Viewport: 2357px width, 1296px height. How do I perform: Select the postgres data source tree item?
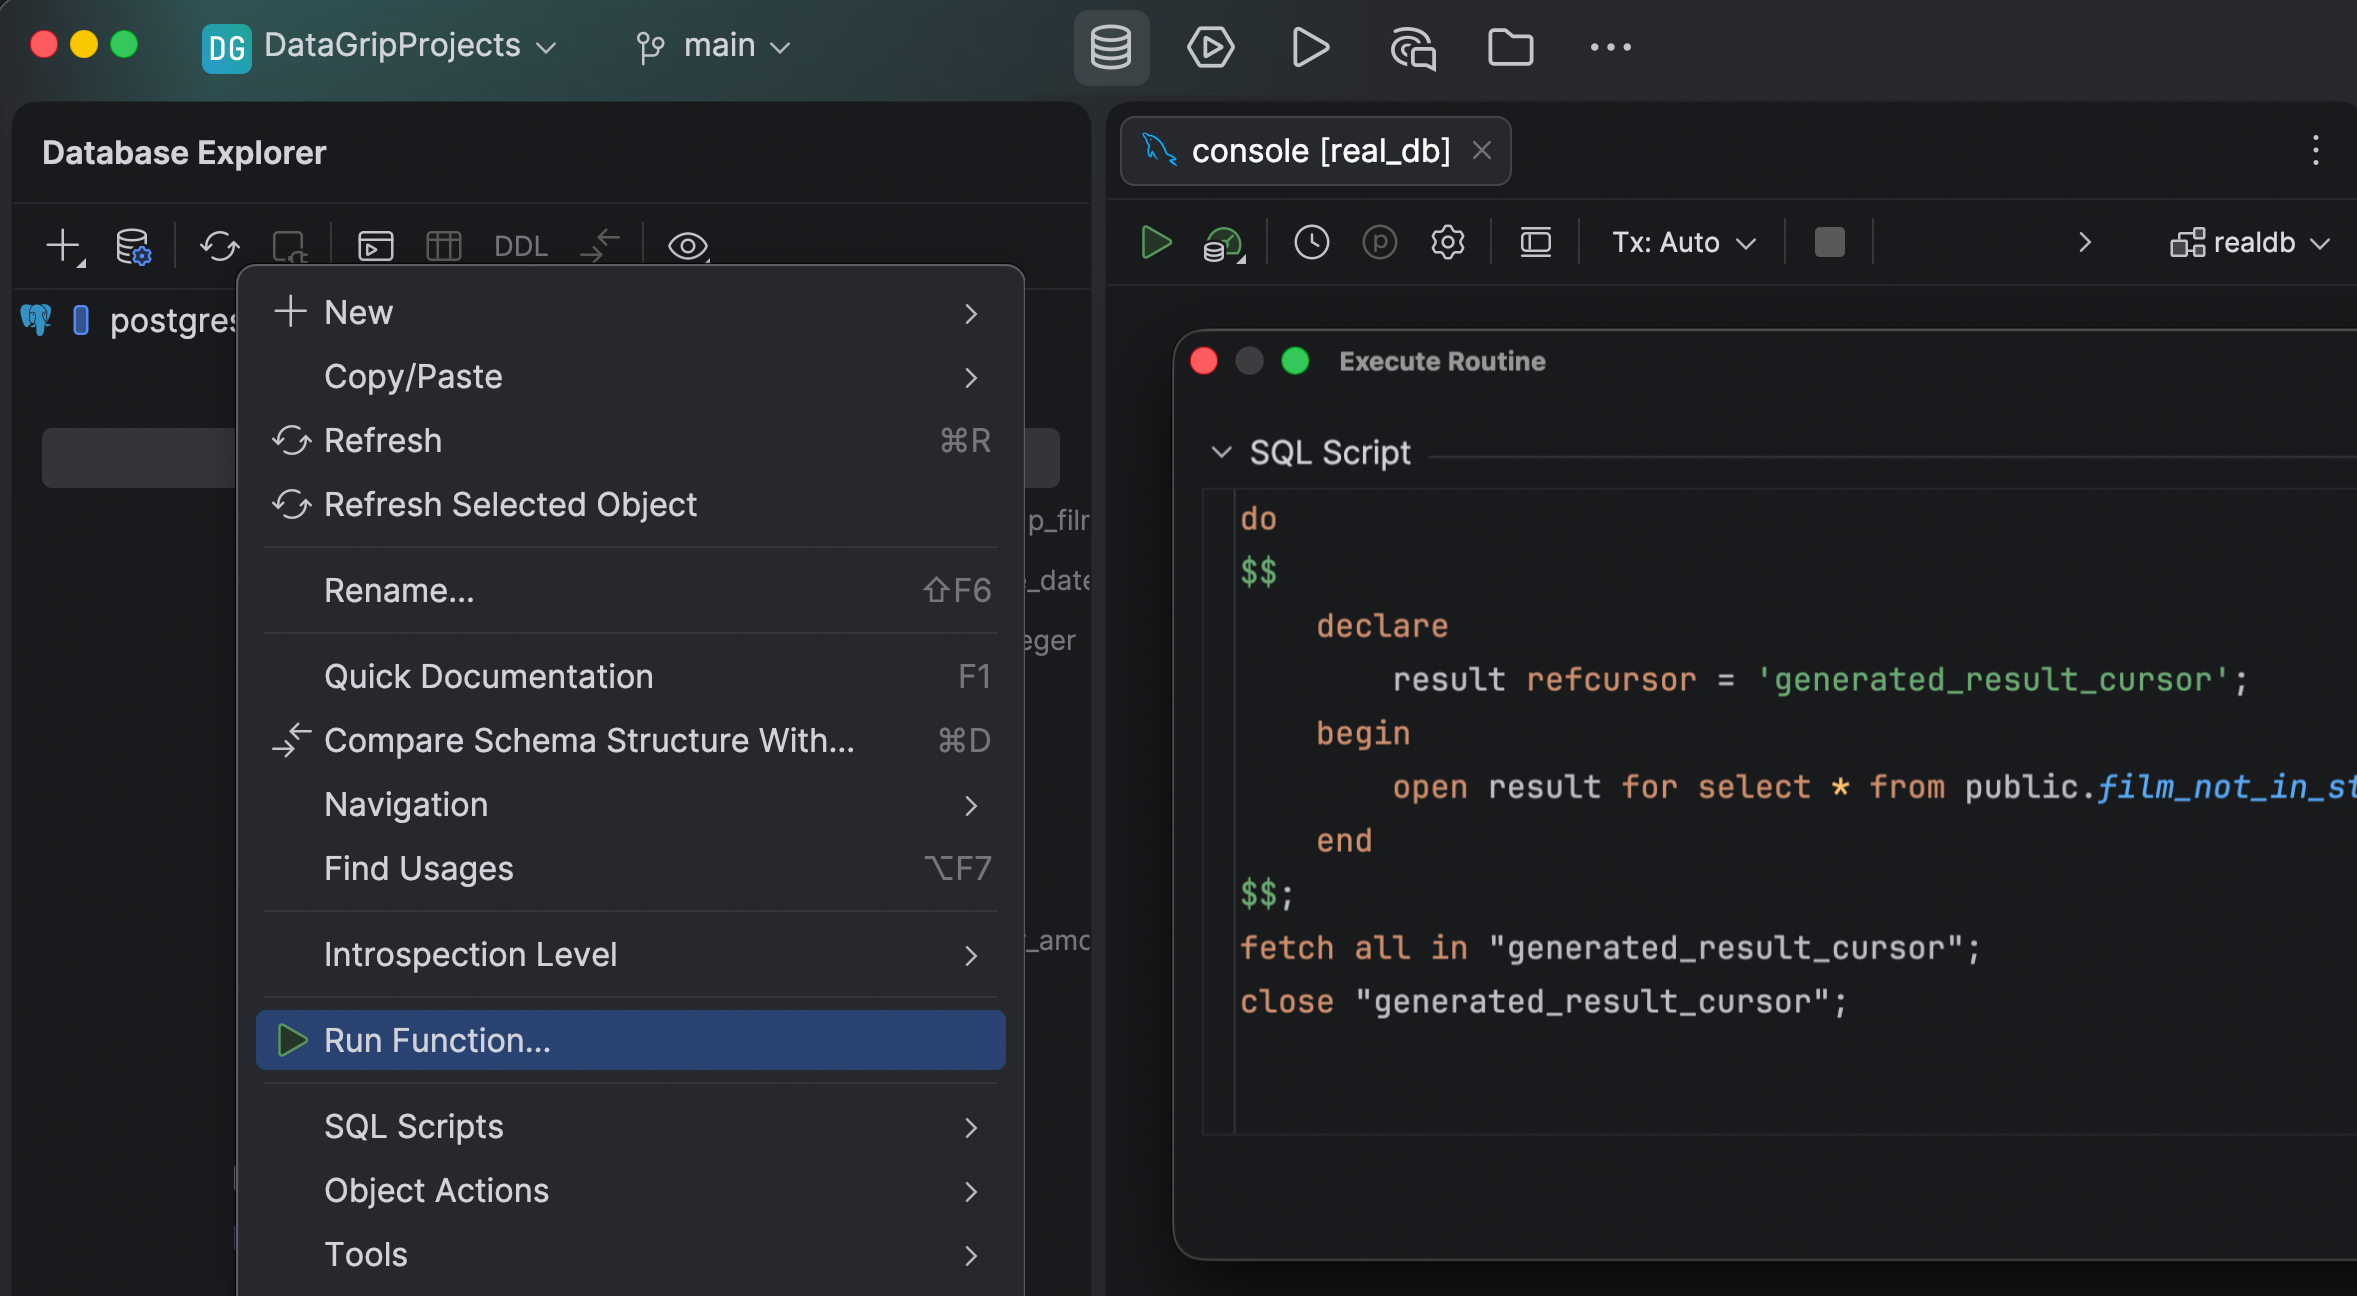click(x=172, y=321)
